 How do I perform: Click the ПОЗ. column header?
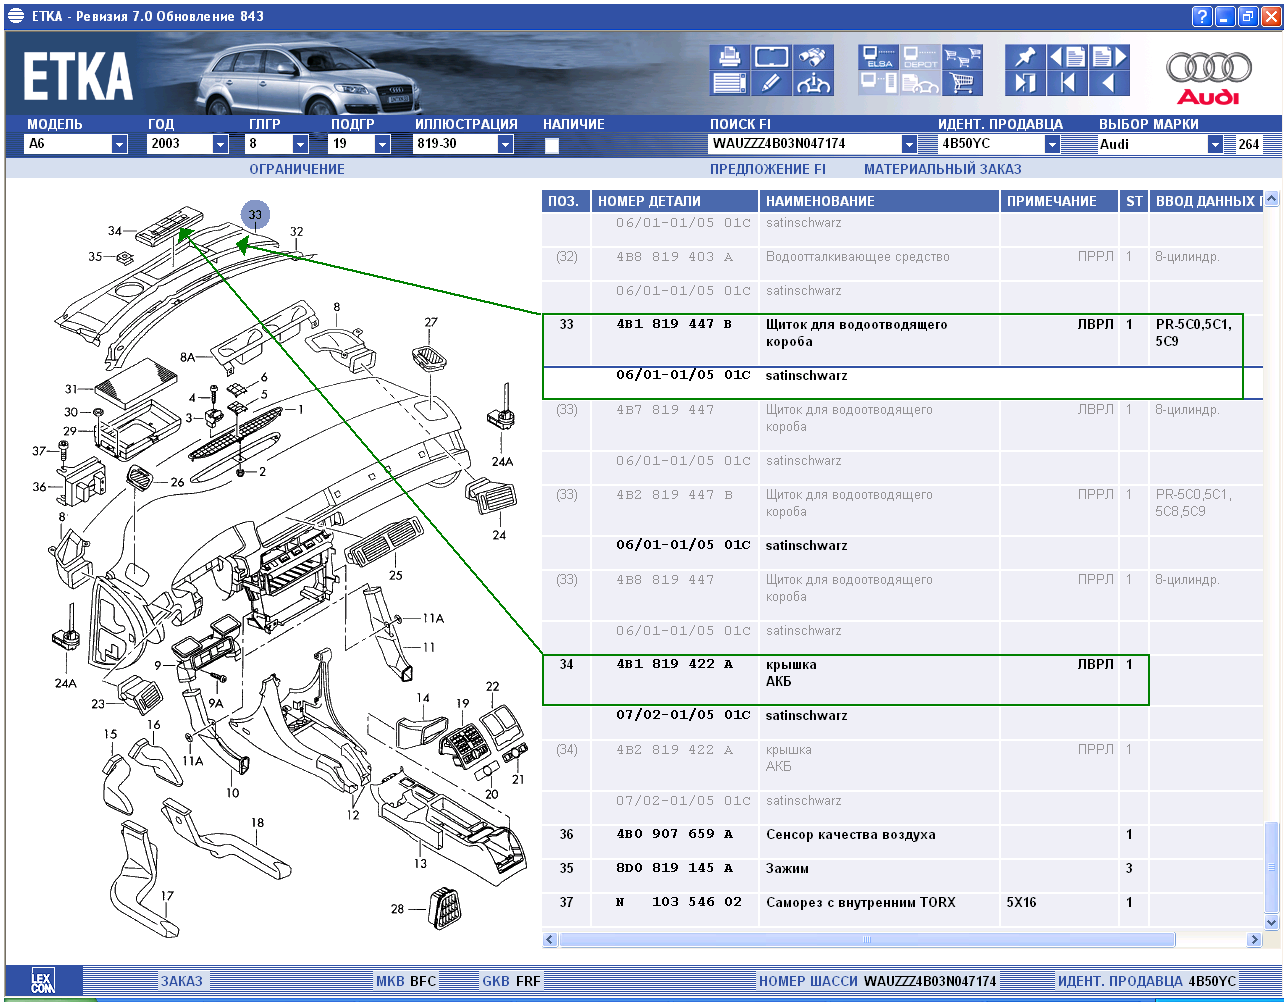[x=566, y=201]
